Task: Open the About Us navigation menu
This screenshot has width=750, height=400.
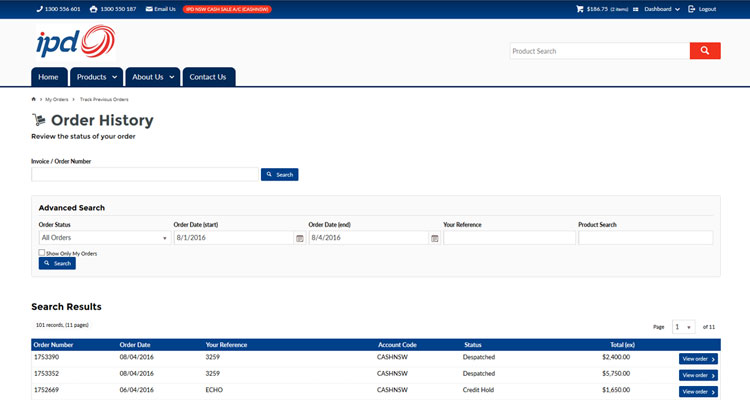Action: 153,77
